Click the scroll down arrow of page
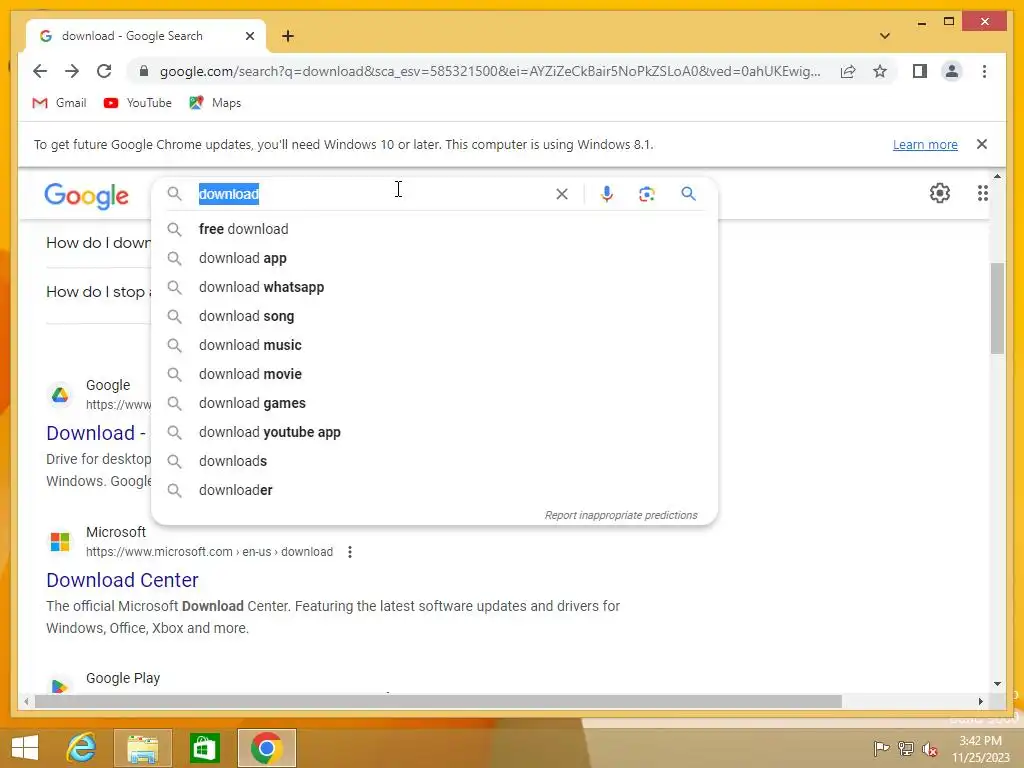 click(x=997, y=684)
